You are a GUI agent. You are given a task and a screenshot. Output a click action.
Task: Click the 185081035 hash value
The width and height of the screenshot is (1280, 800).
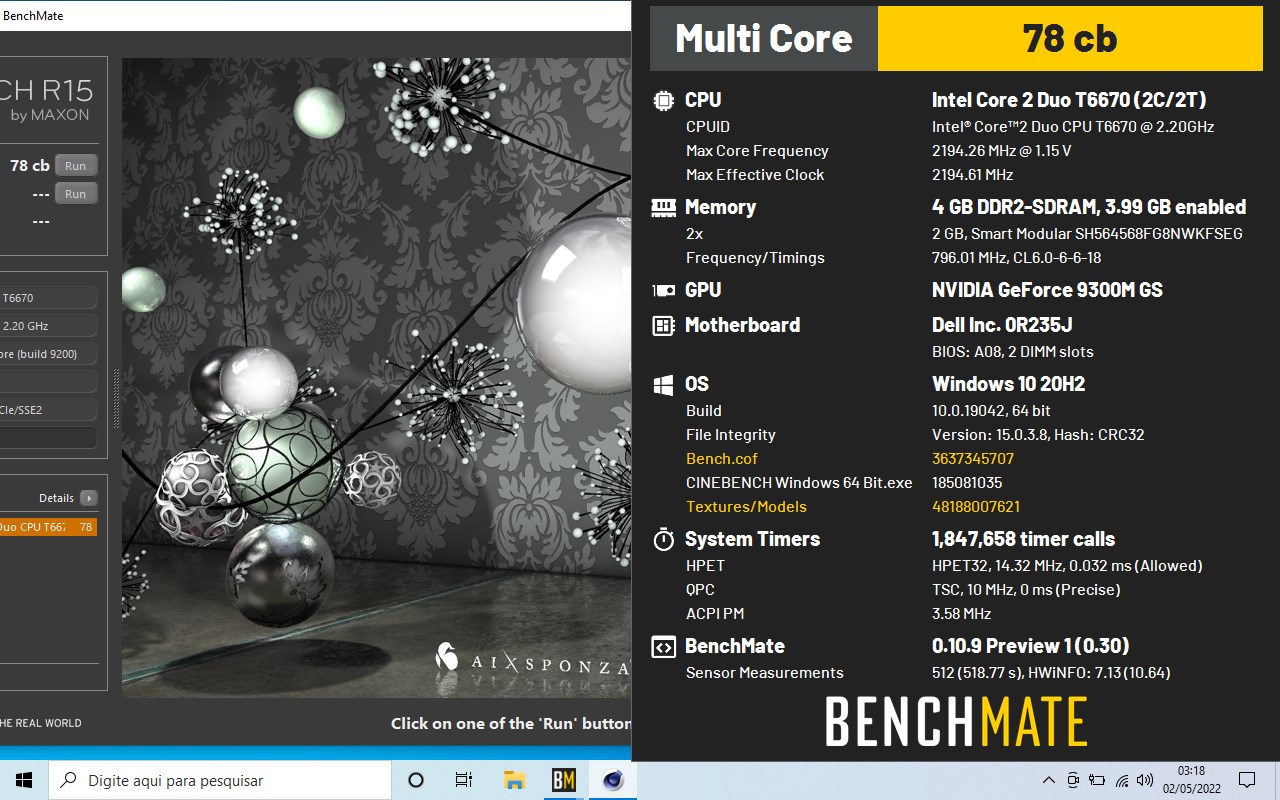coord(967,483)
